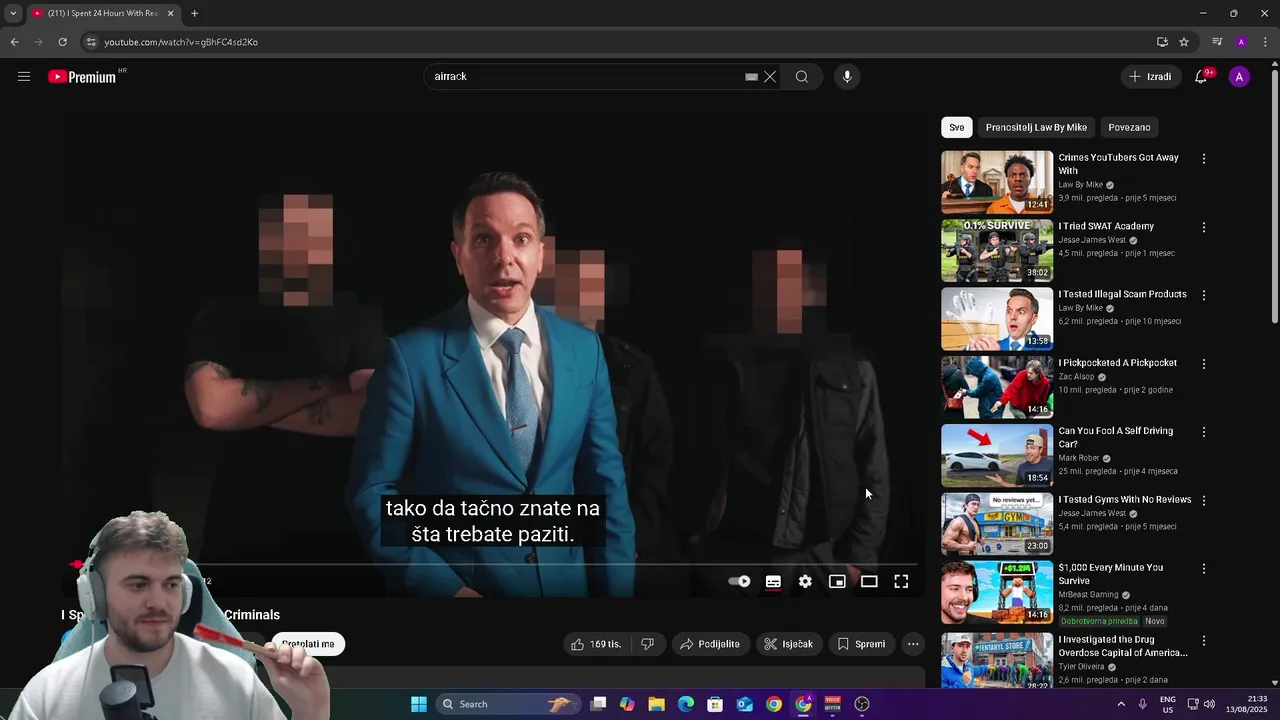This screenshot has height=720, width=1280.
Task: Enable miniplayer mode
Action: point(837,581)
